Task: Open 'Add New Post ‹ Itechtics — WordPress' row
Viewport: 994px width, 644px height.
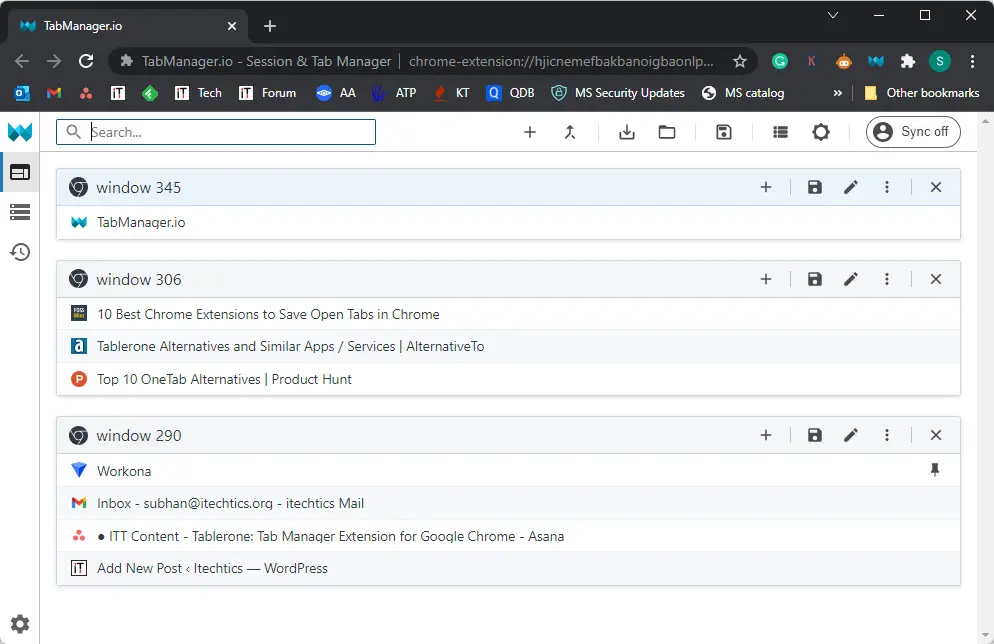Action: [508, 568]
